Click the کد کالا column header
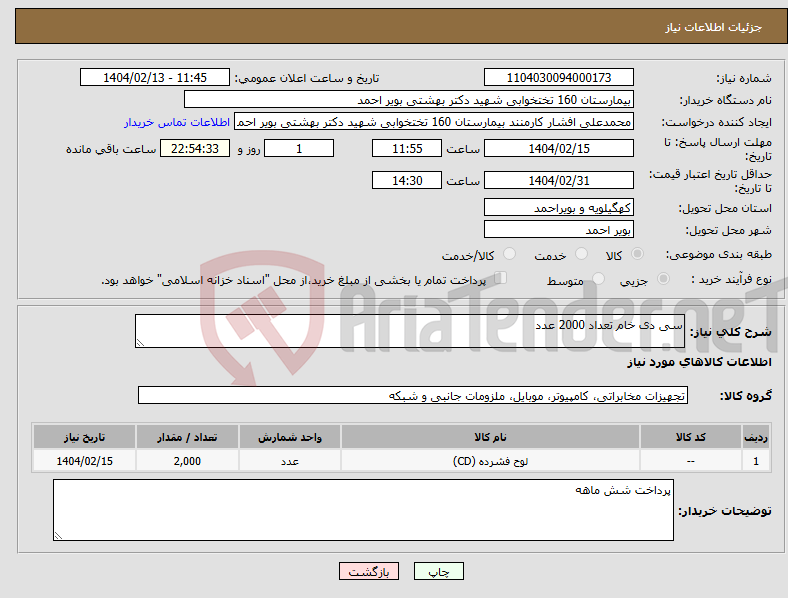The image size is (788, 598). click(691, 437)
